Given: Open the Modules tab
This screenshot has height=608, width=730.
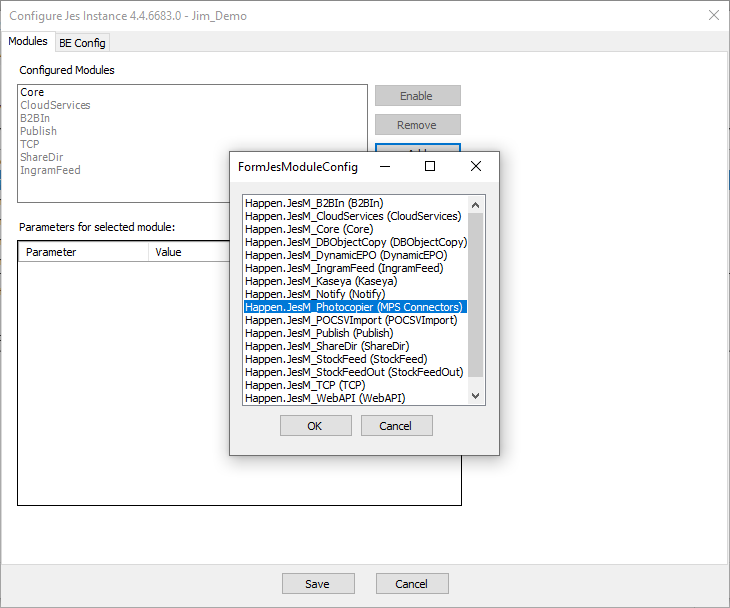Looking at the screenshot, I should pos(28,41).
